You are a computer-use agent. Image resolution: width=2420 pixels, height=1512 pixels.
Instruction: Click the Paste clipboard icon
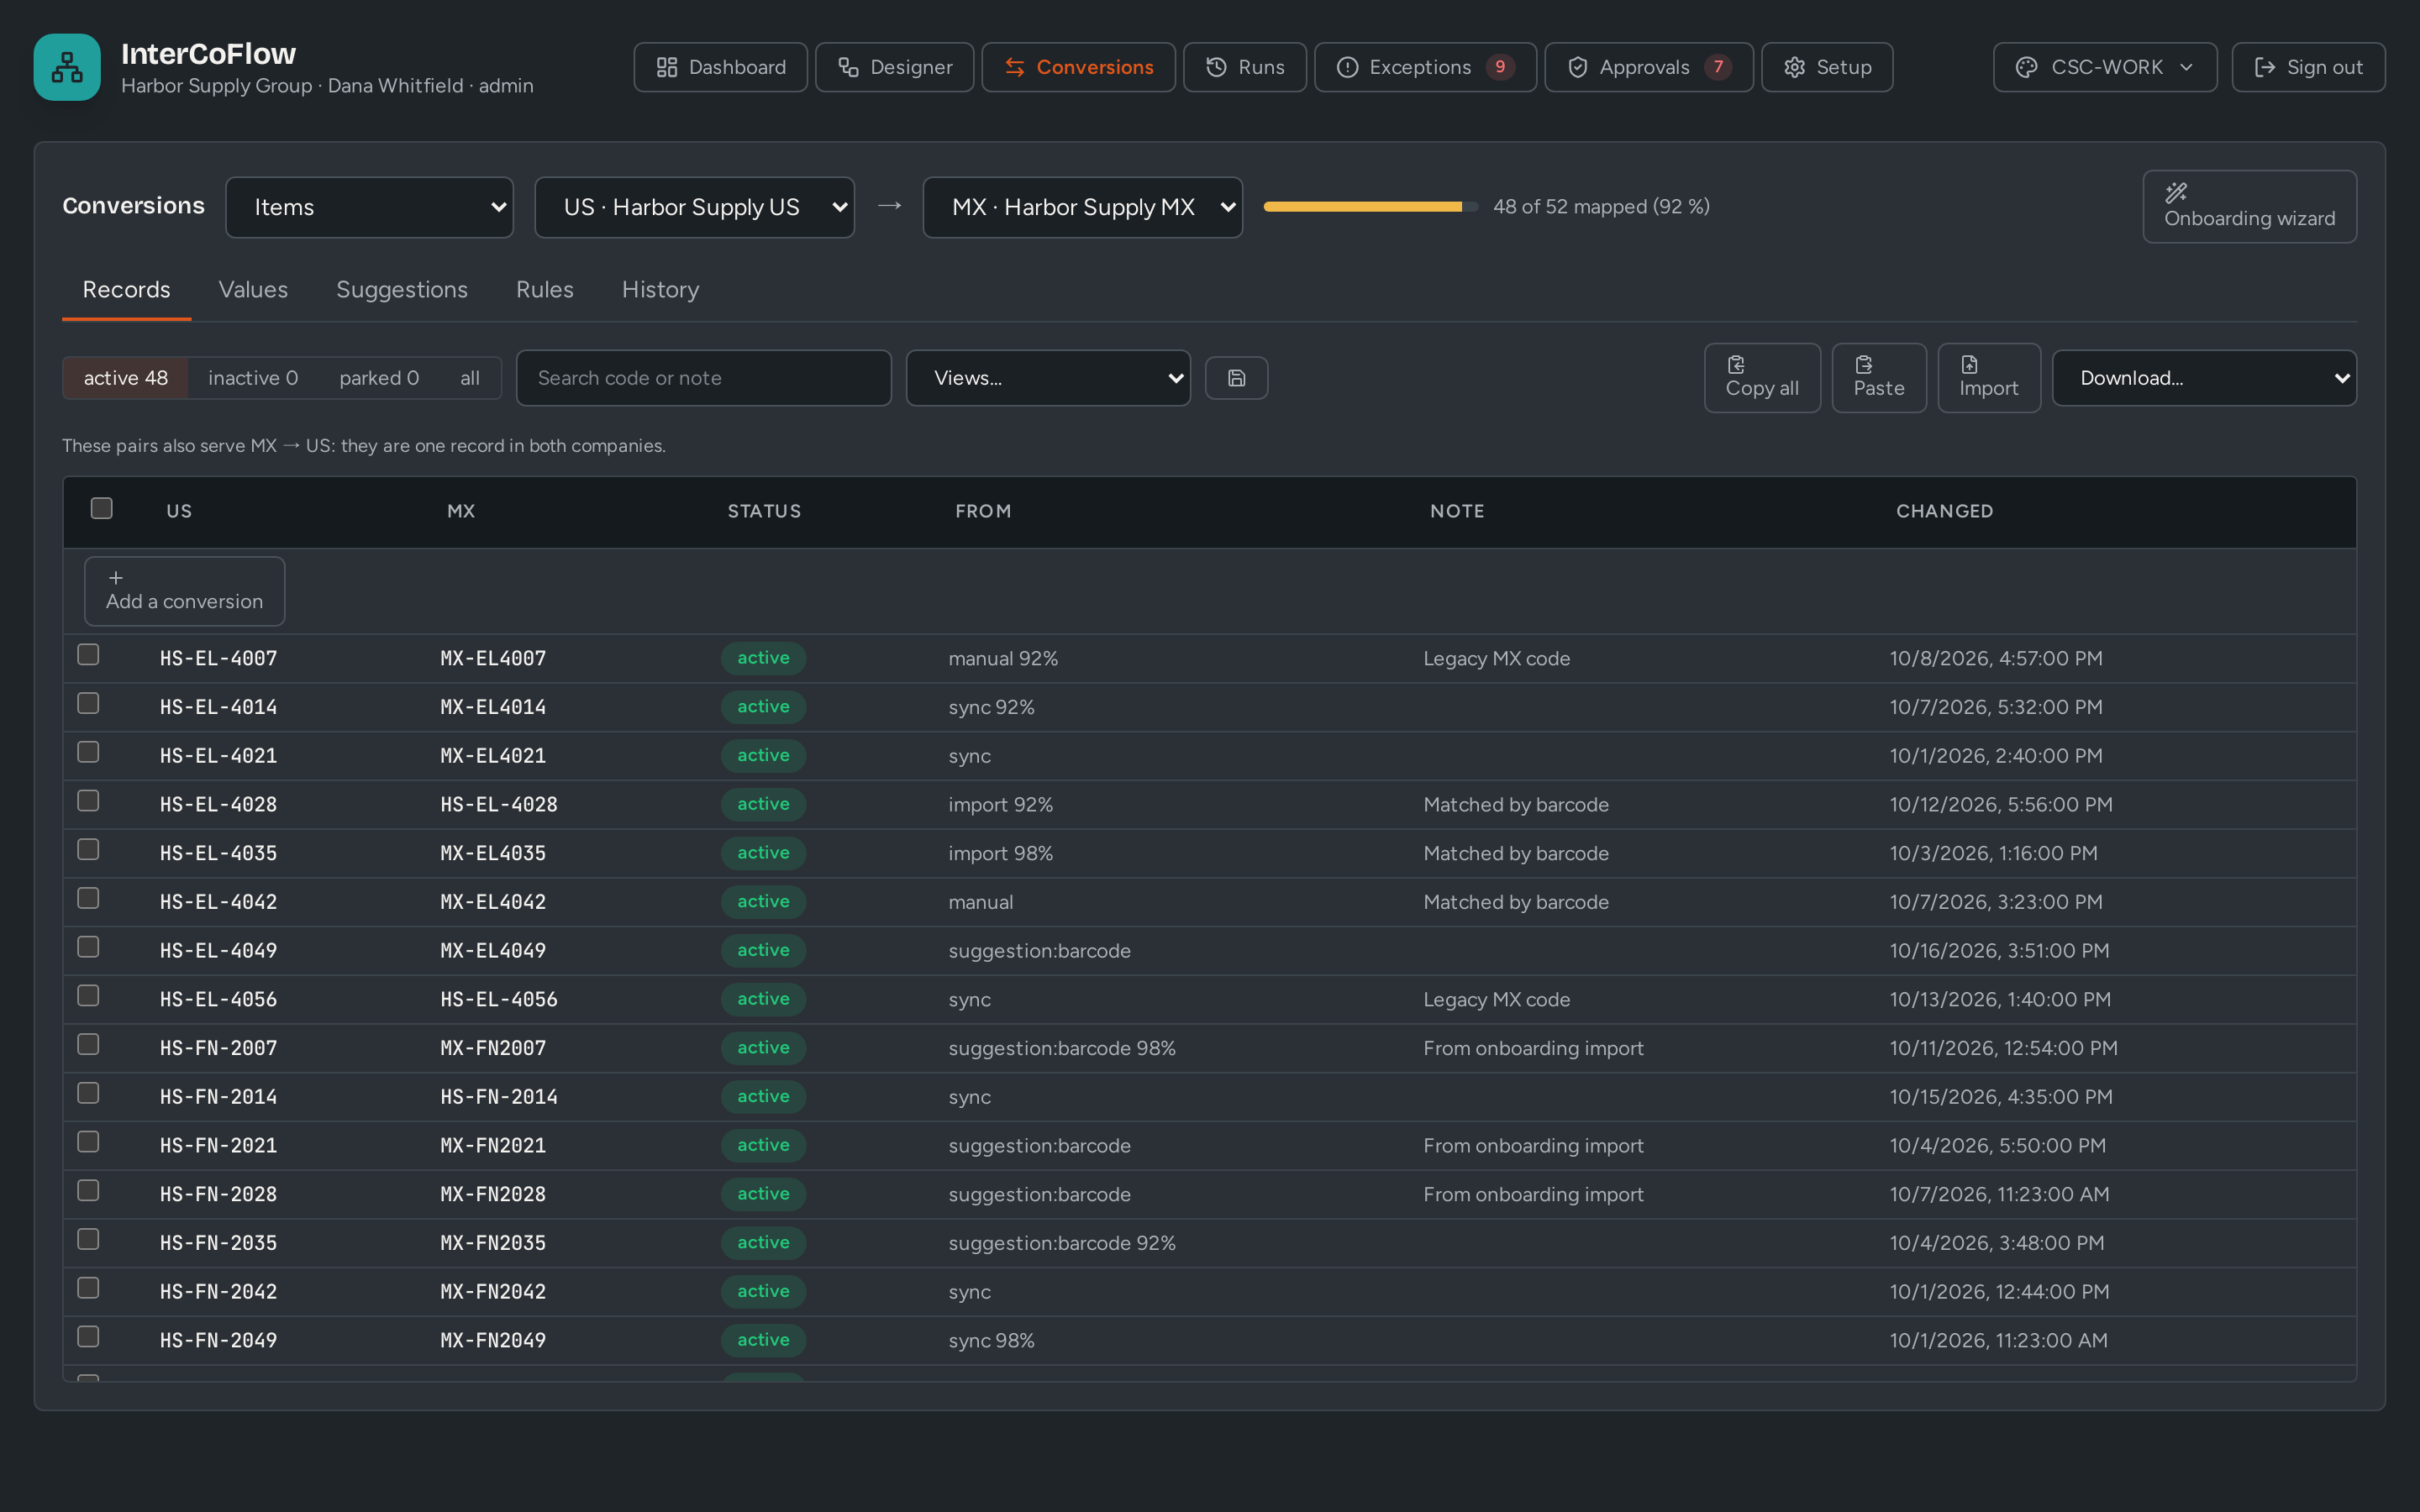(1864, 364)
